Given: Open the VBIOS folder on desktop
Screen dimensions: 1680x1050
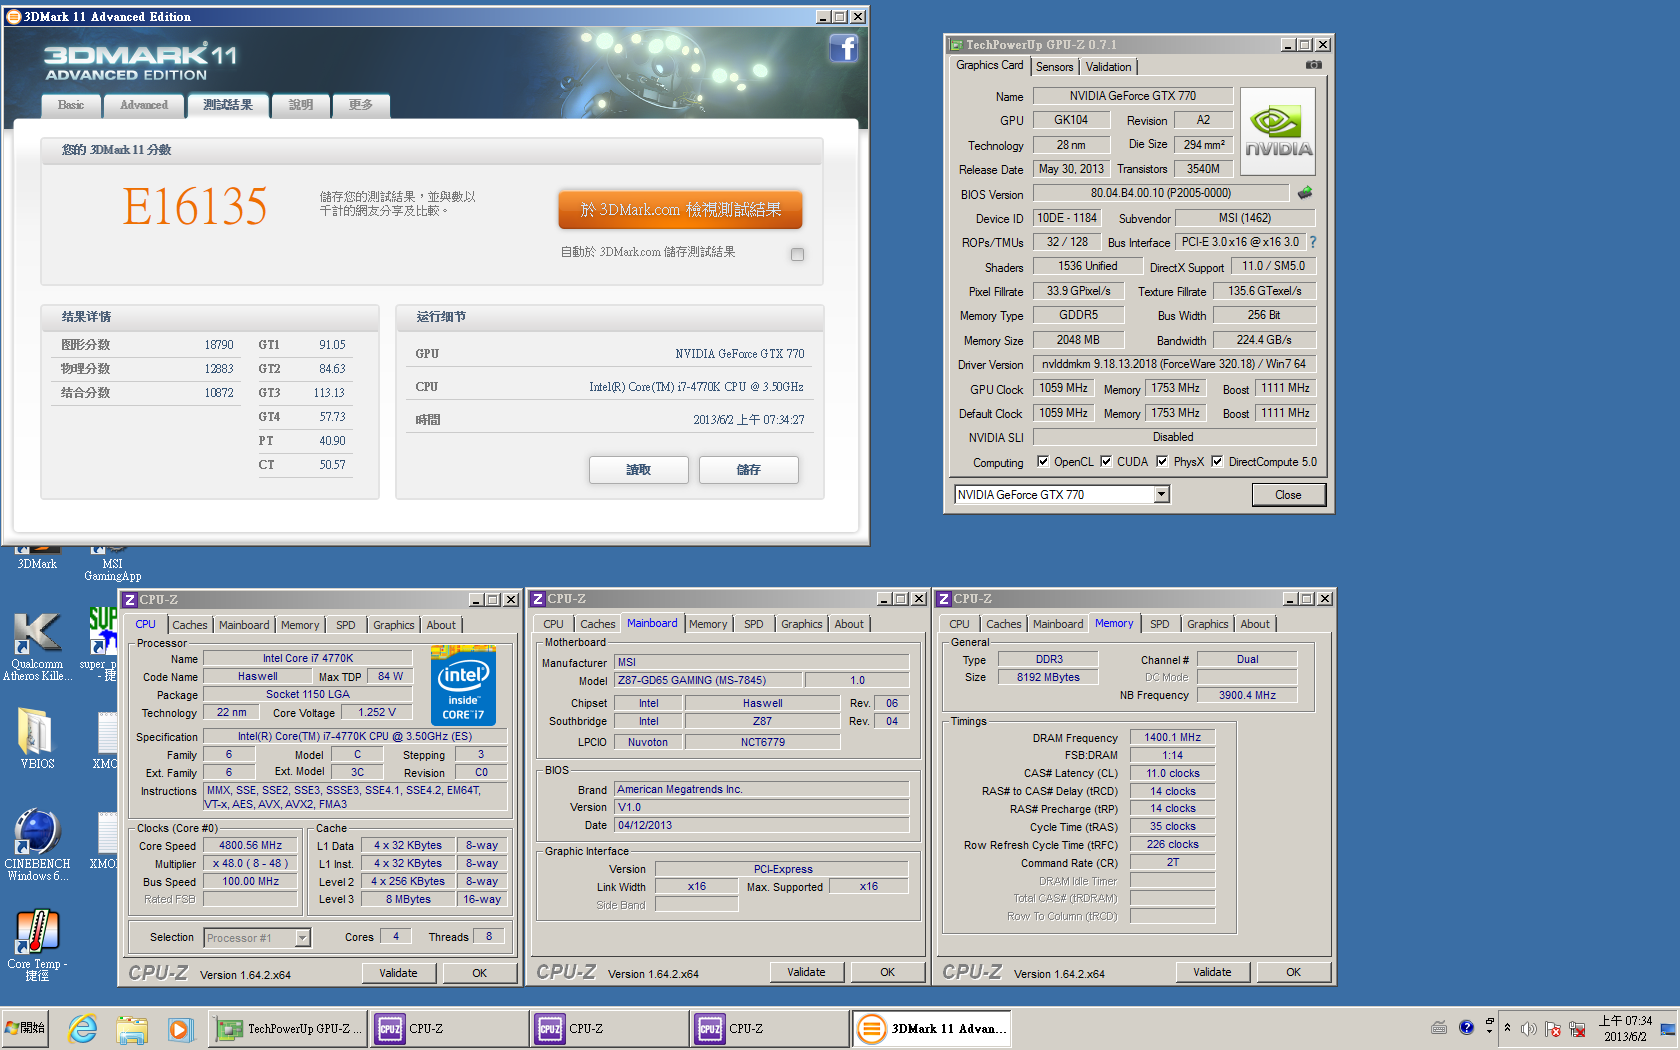Looking at the screenshot, I should pyautogui.click(x=37, y=738).
